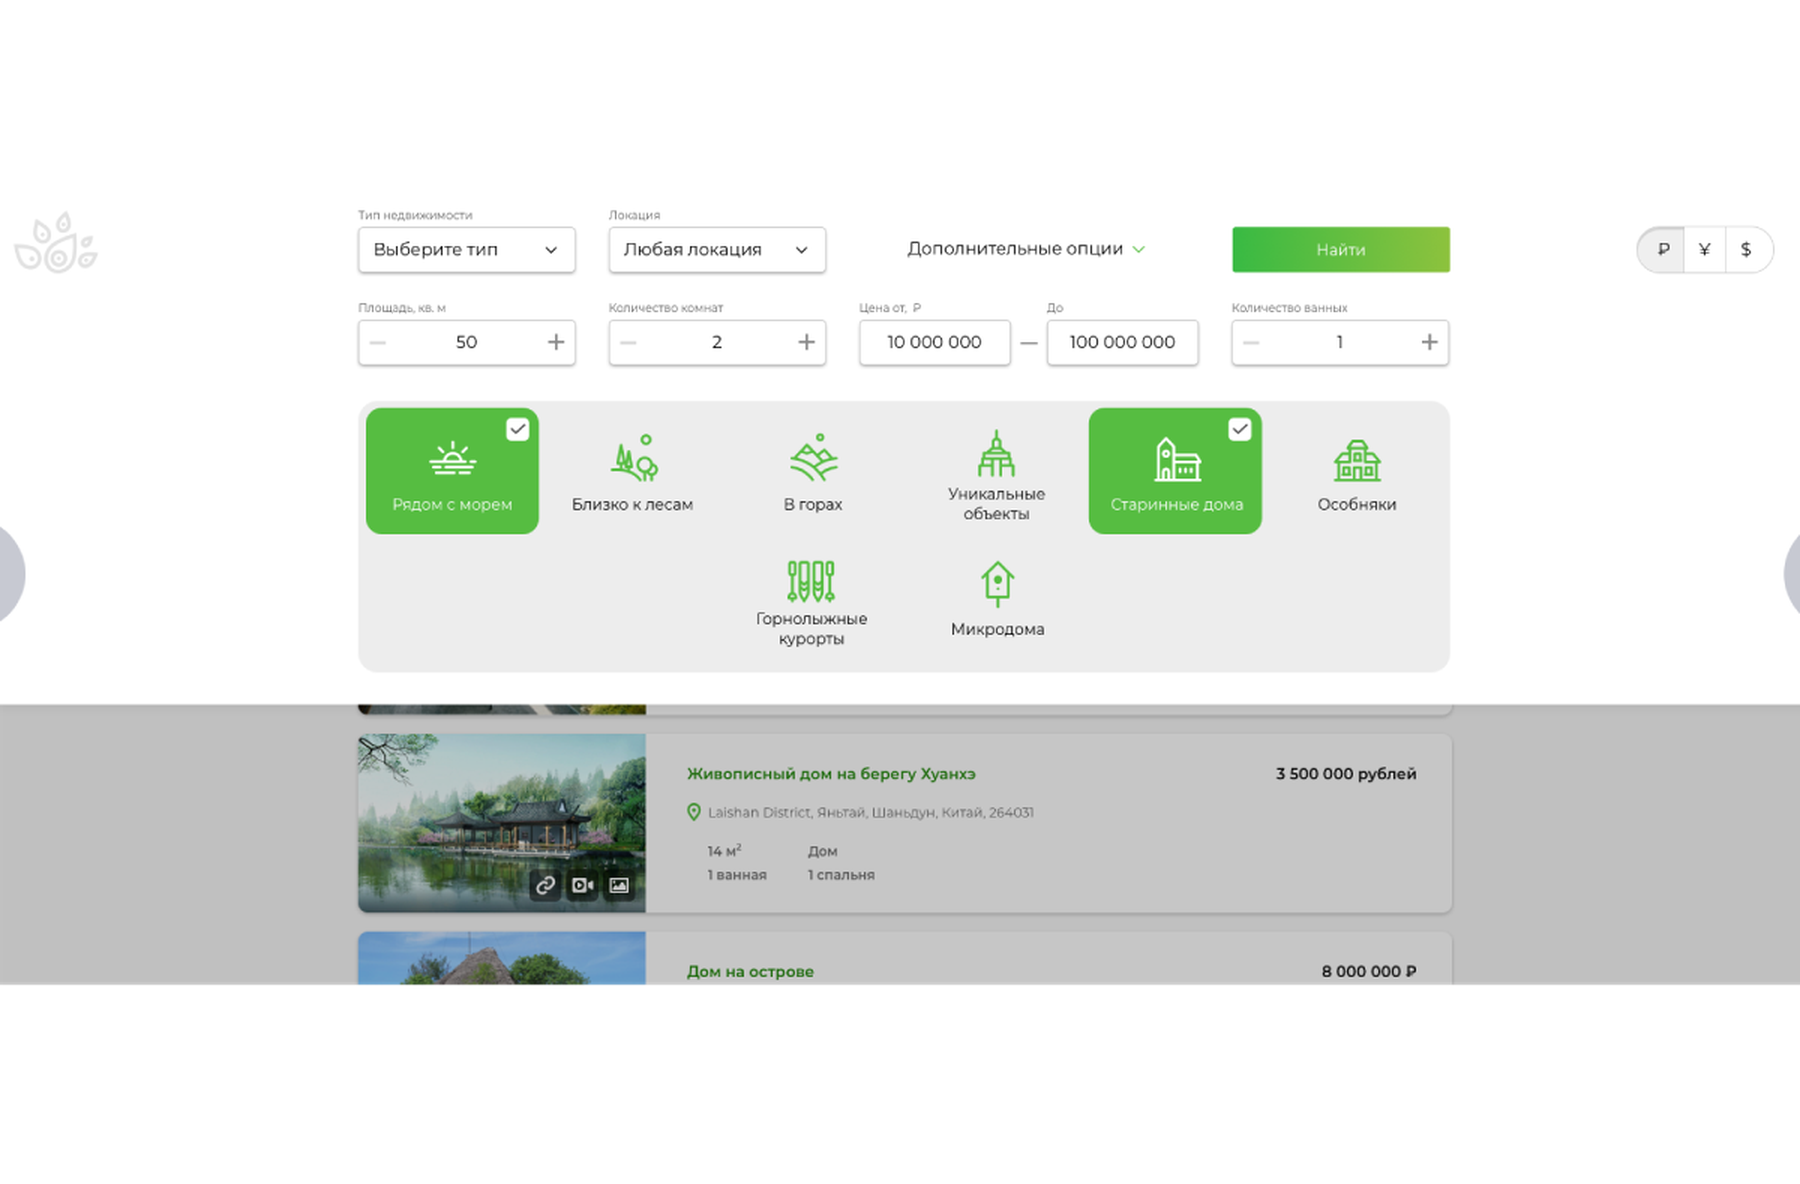Select the 'В горах' mountains category icon
This screenshot has width=1800, height=1184.
click(x=813, y=458)
